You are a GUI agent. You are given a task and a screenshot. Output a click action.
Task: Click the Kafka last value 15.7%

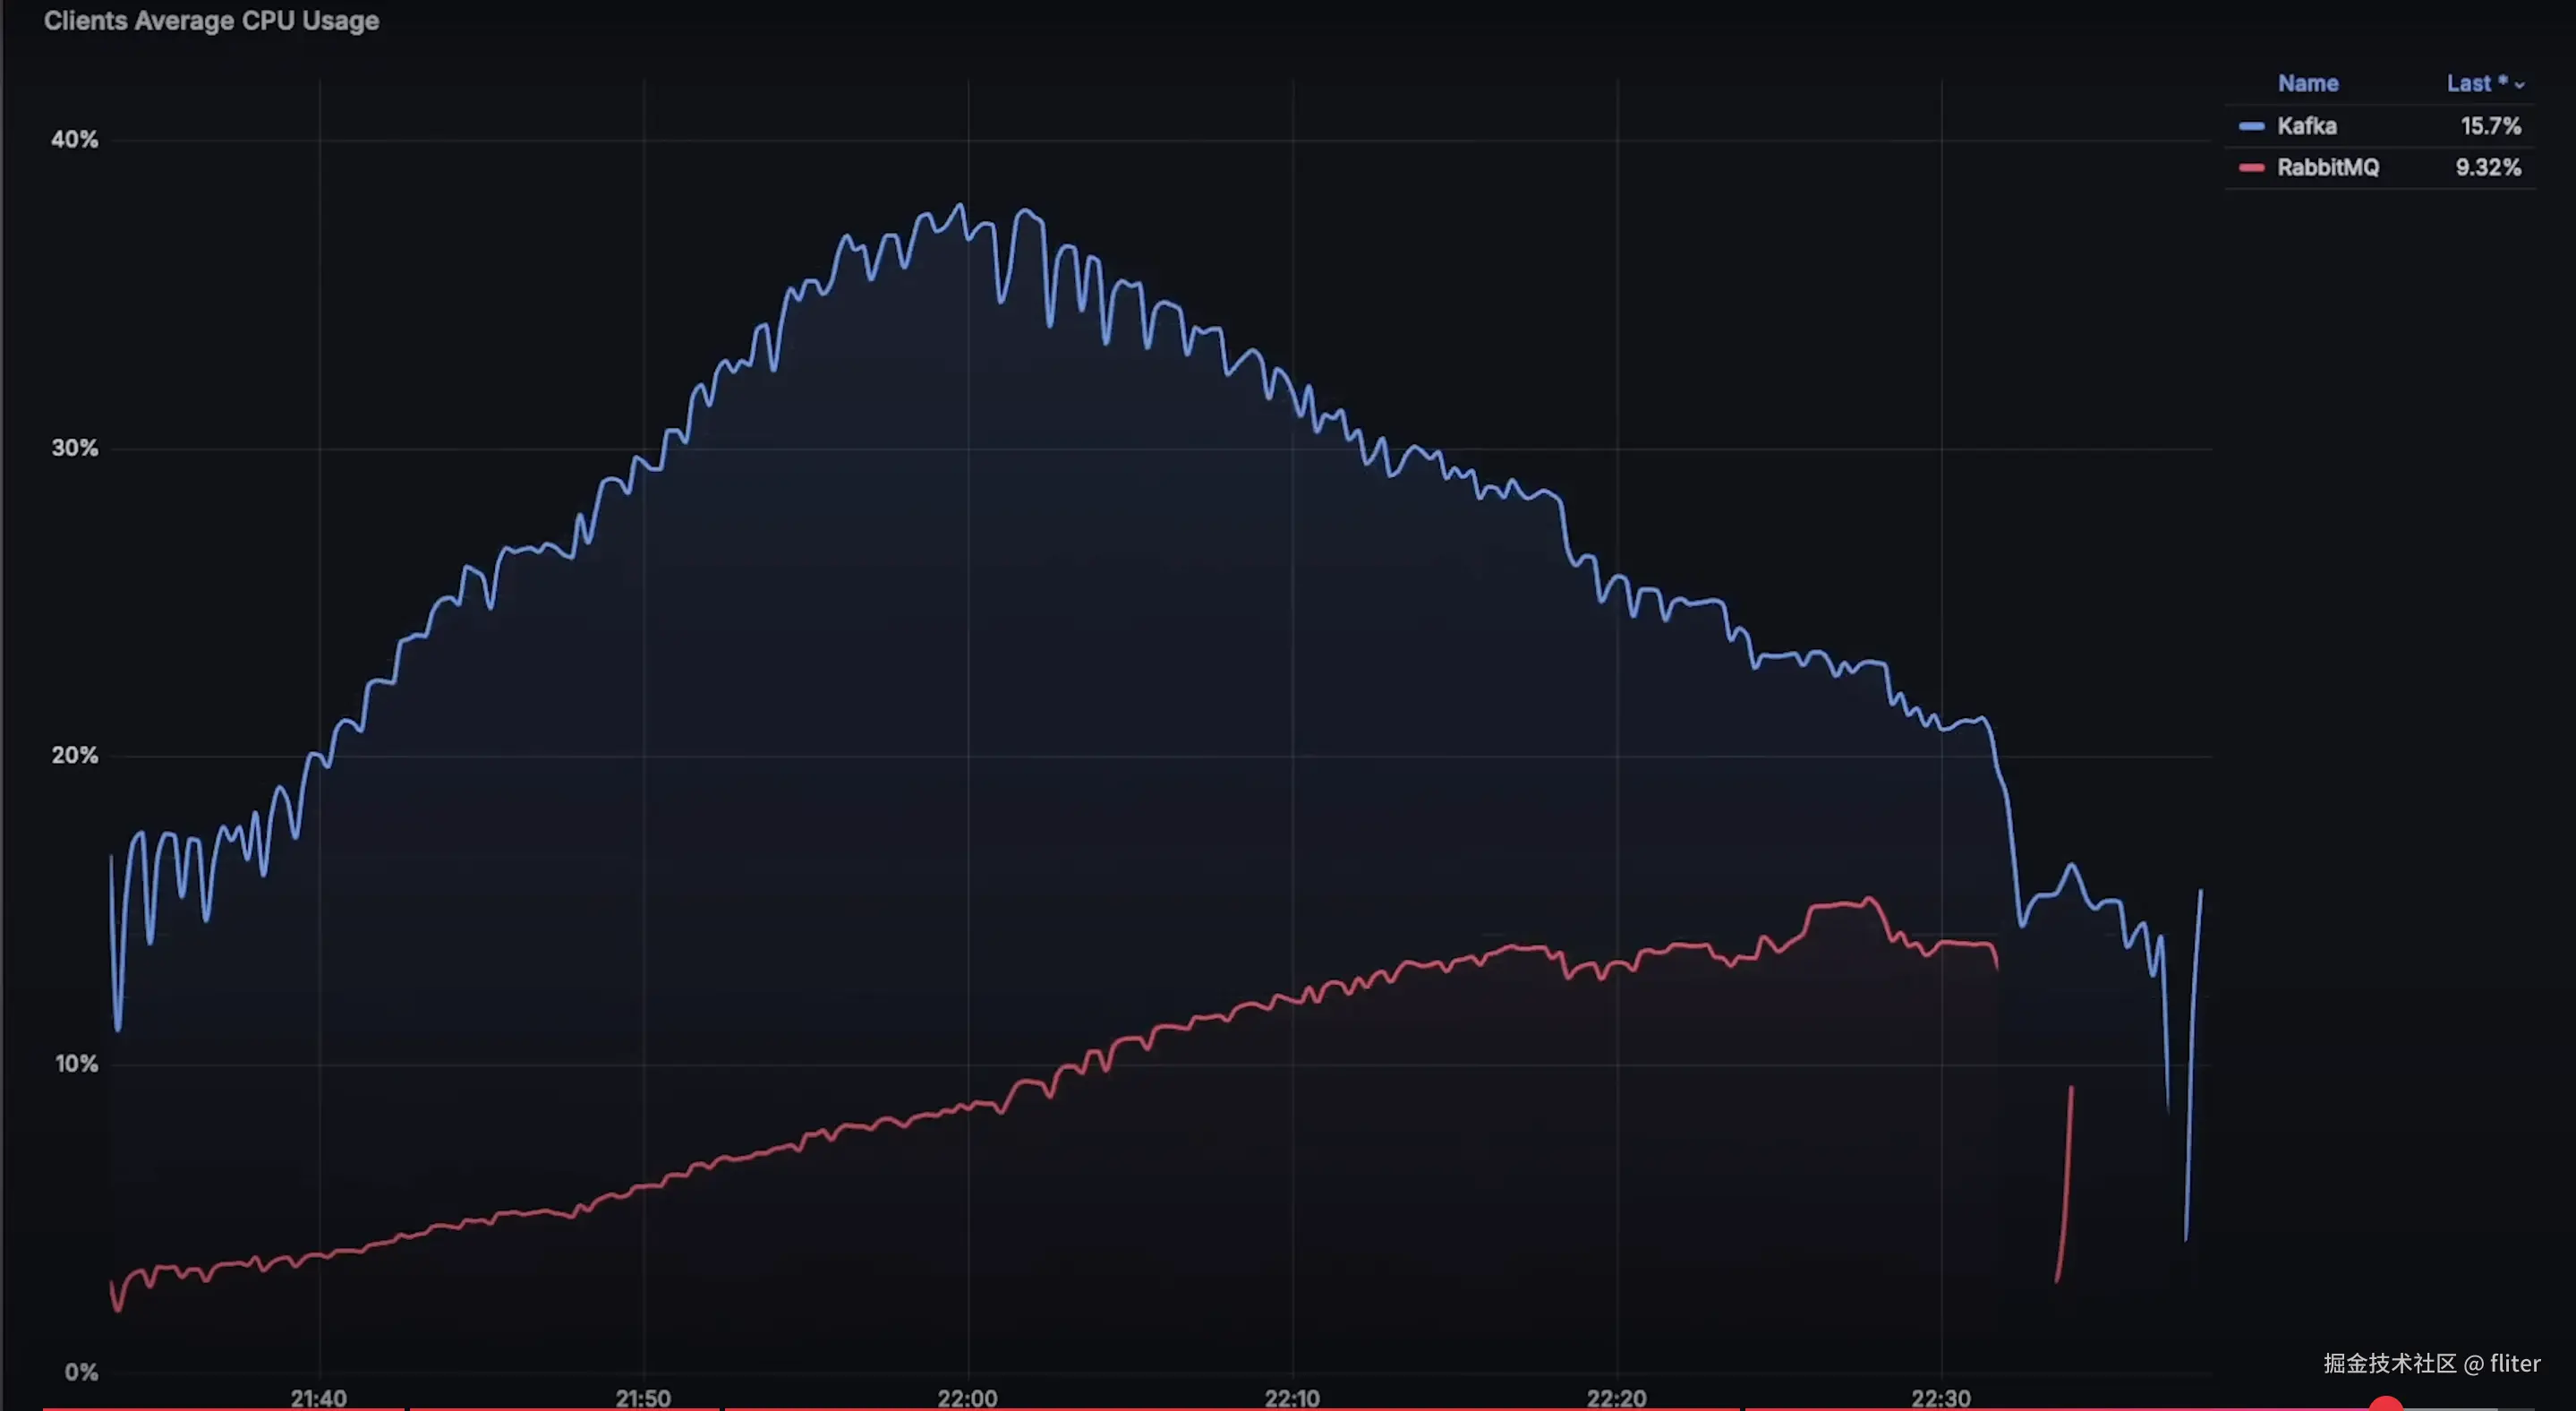[2490, 126]
